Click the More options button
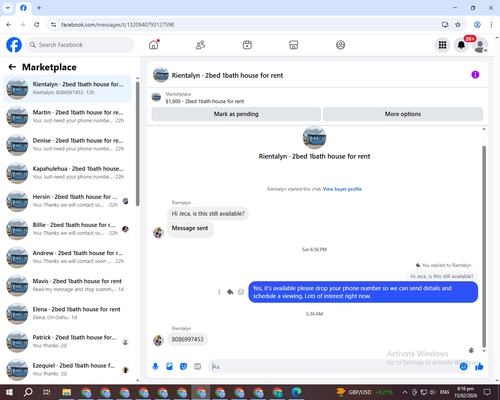Image resolution: width=500 pixels, height=400 pixels. point(403,114)
